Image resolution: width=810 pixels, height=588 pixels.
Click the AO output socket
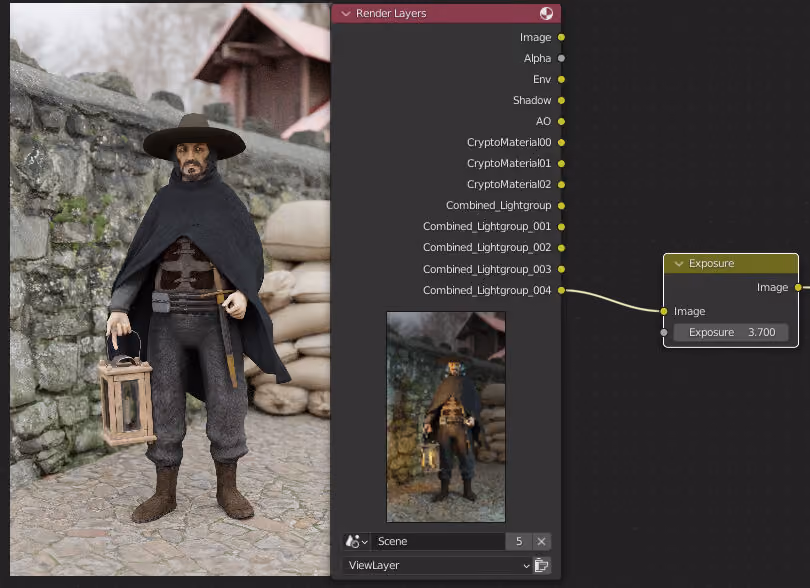point(562,121)
